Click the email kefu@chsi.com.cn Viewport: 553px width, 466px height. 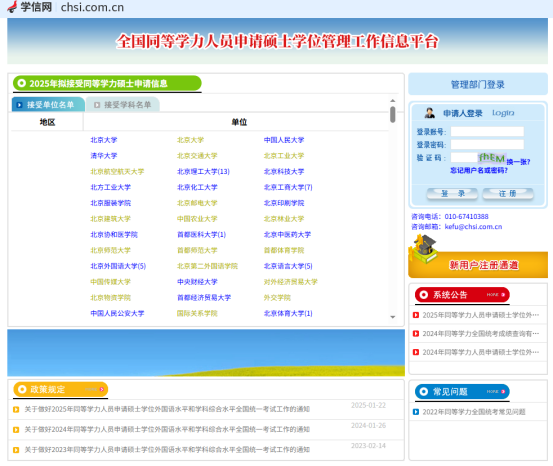[473, 226]
